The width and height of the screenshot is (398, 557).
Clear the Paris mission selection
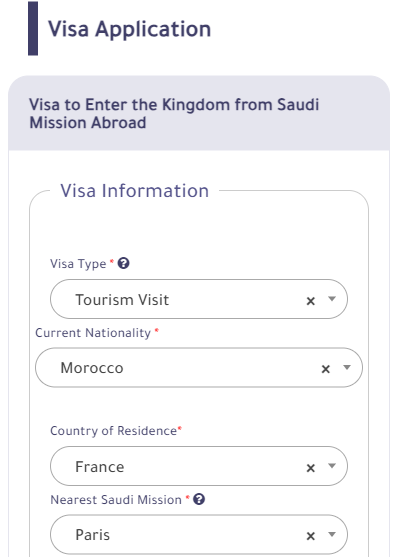[311, 536]
